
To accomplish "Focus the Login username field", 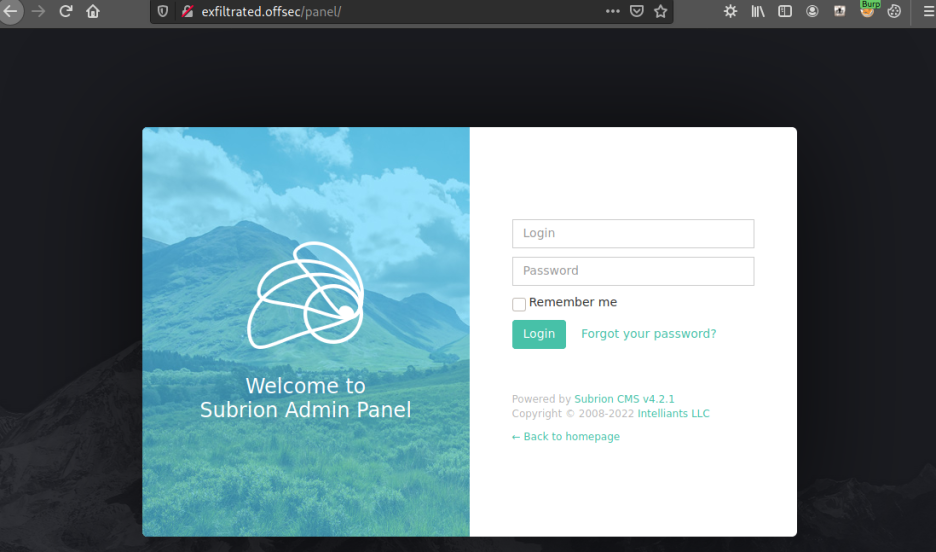I will tap(633, 233).
